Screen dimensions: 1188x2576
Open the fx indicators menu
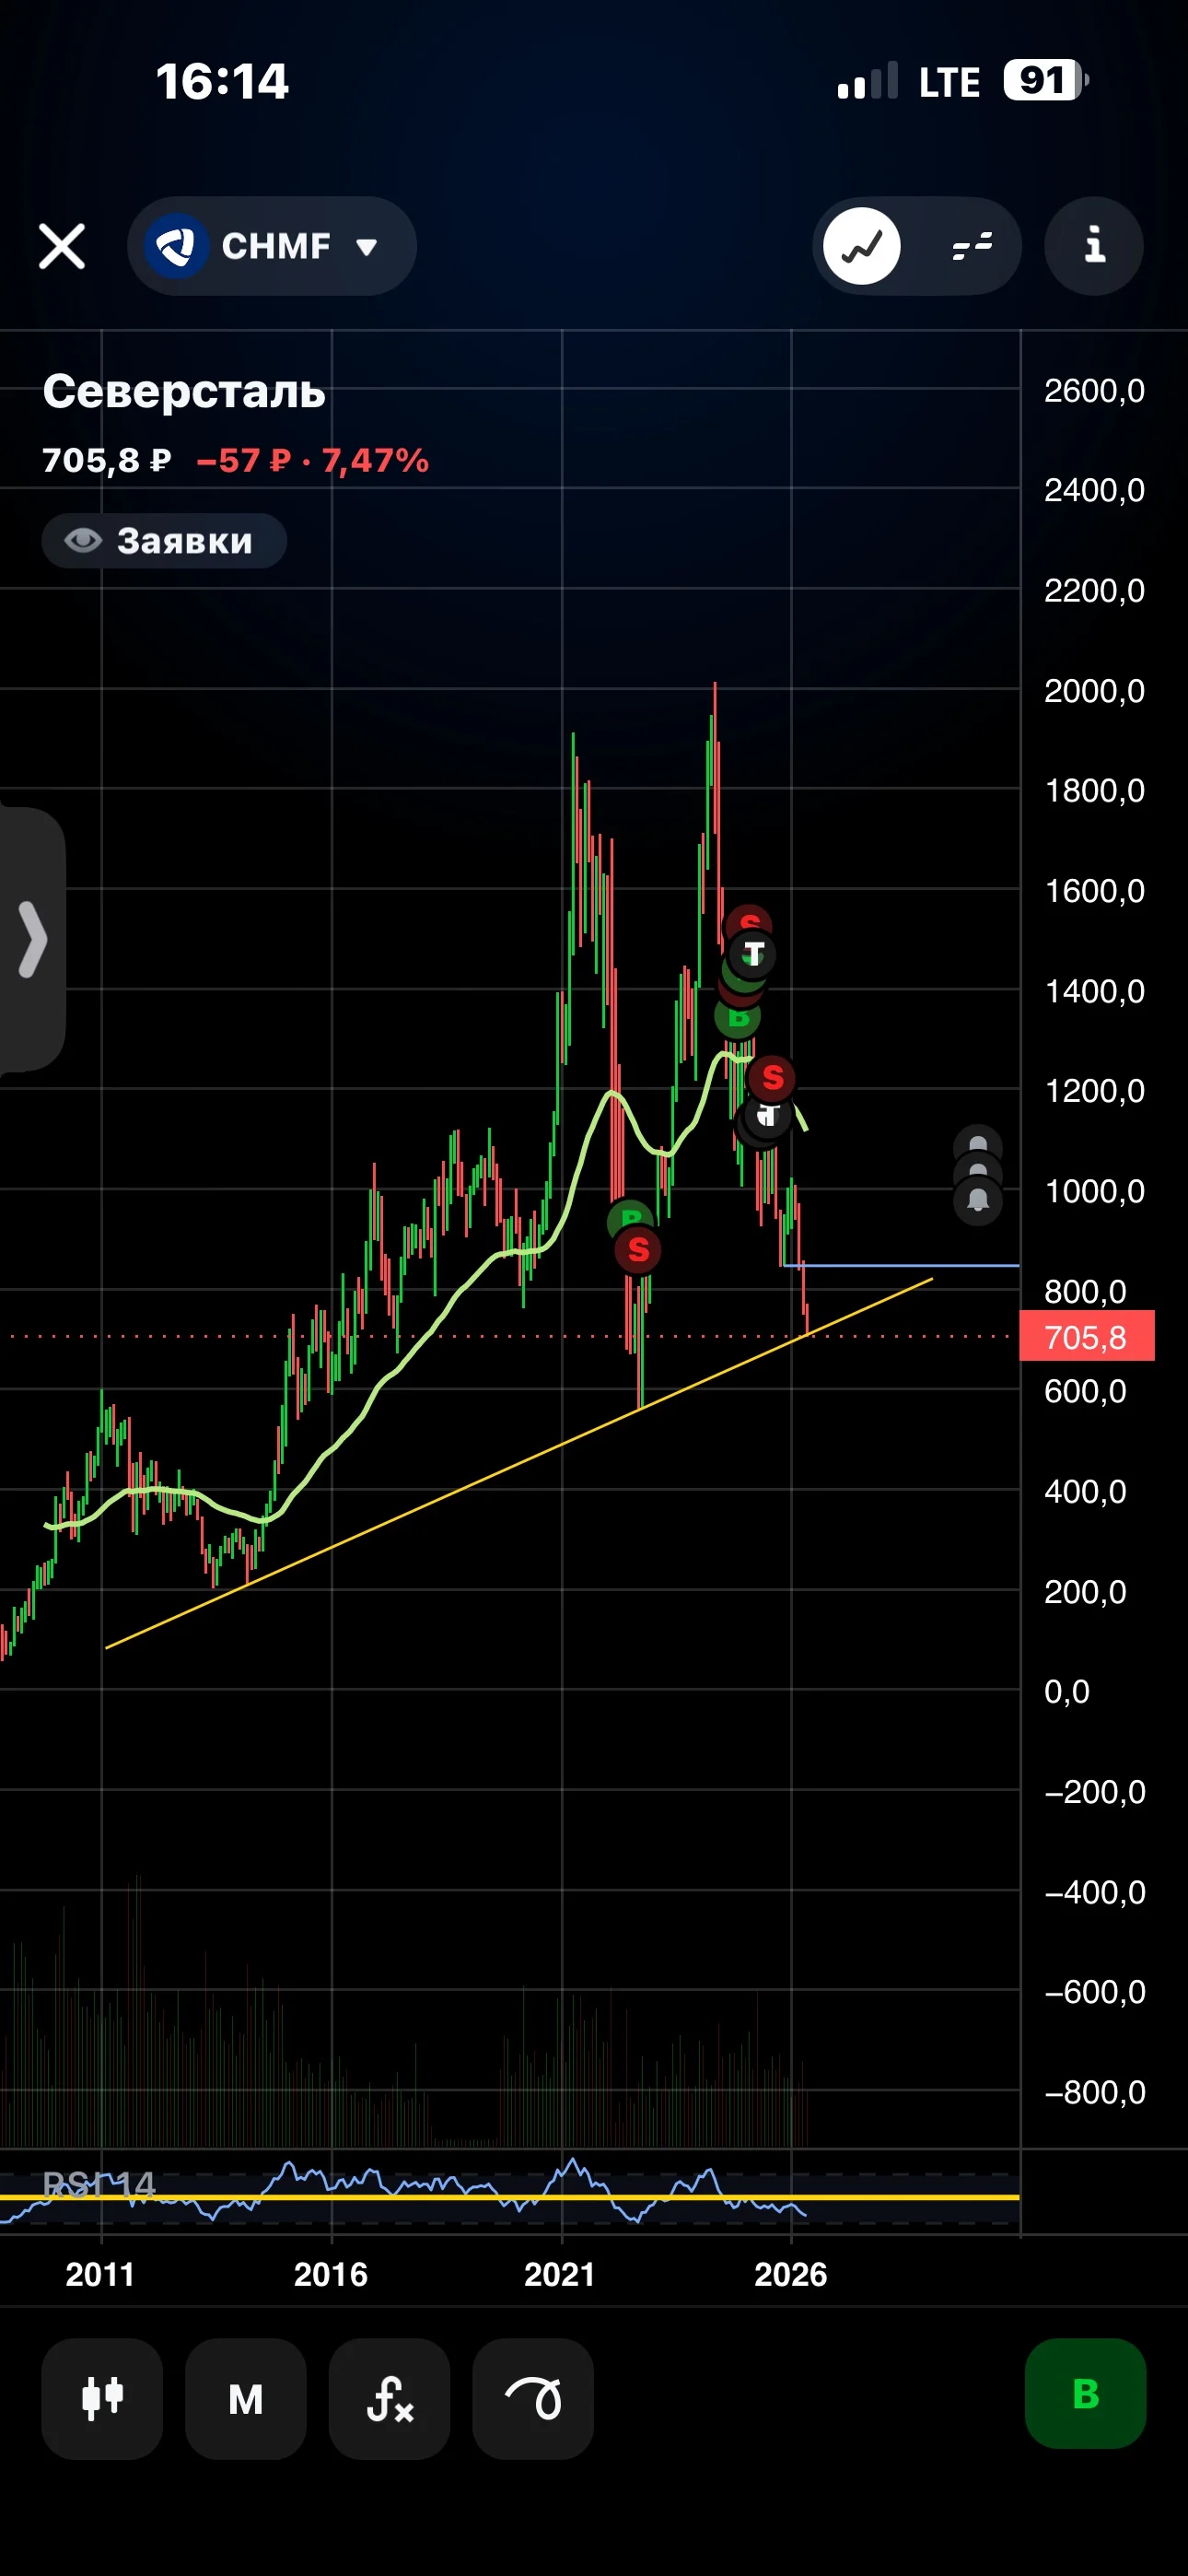pyautogui.click(x=389, y=2398)
